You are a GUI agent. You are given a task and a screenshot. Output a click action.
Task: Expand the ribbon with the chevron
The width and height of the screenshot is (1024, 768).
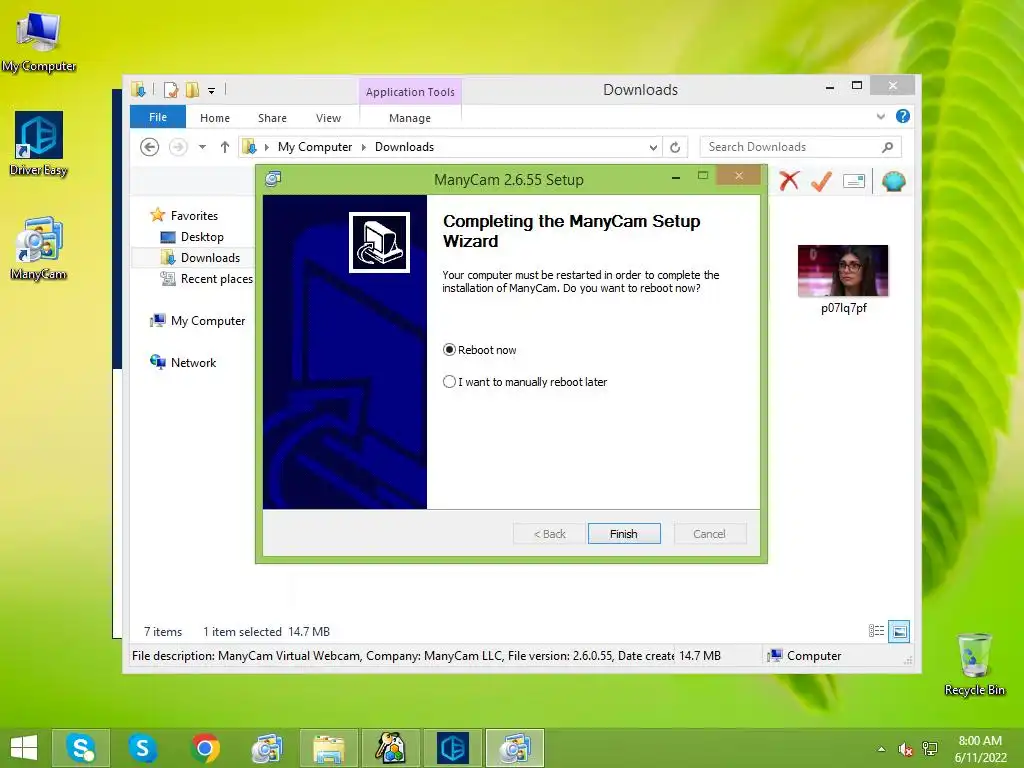pyautogui.click(x=880, y=116)
